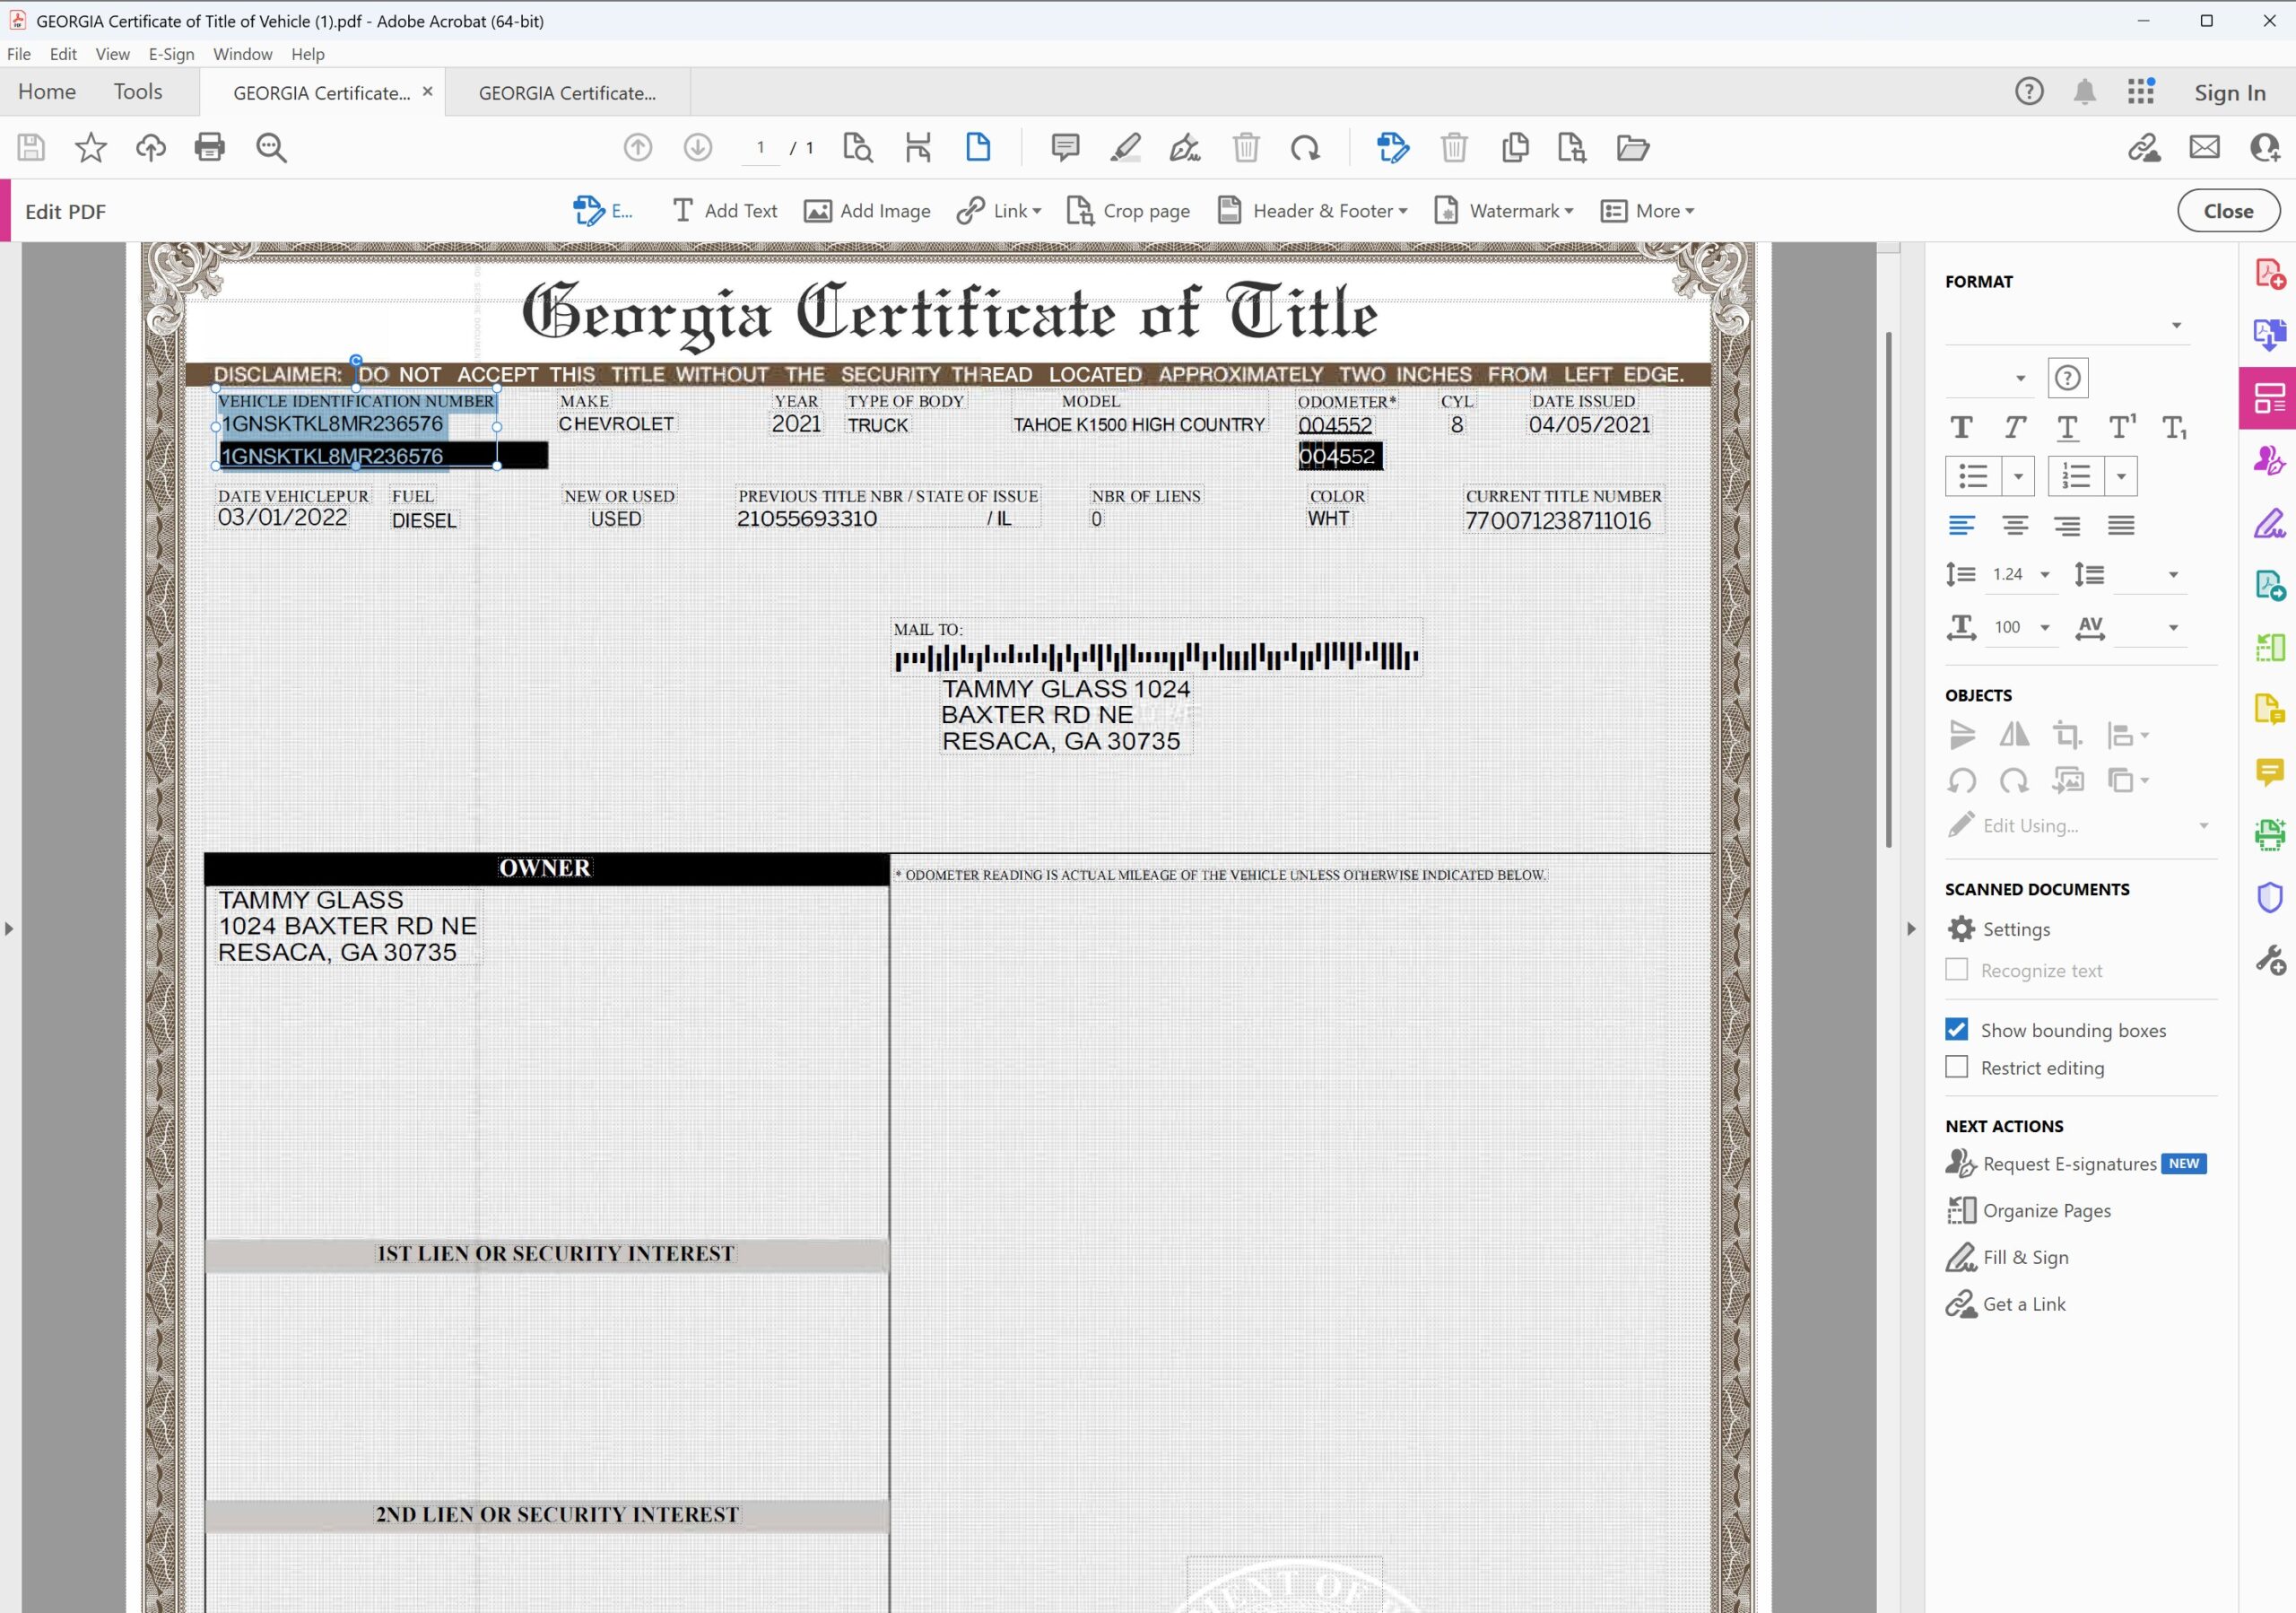Image resolution: width=2296 pixels, height=1613 pixels.
Task: Open the Help question mark icon
Action: [2029, 92]
